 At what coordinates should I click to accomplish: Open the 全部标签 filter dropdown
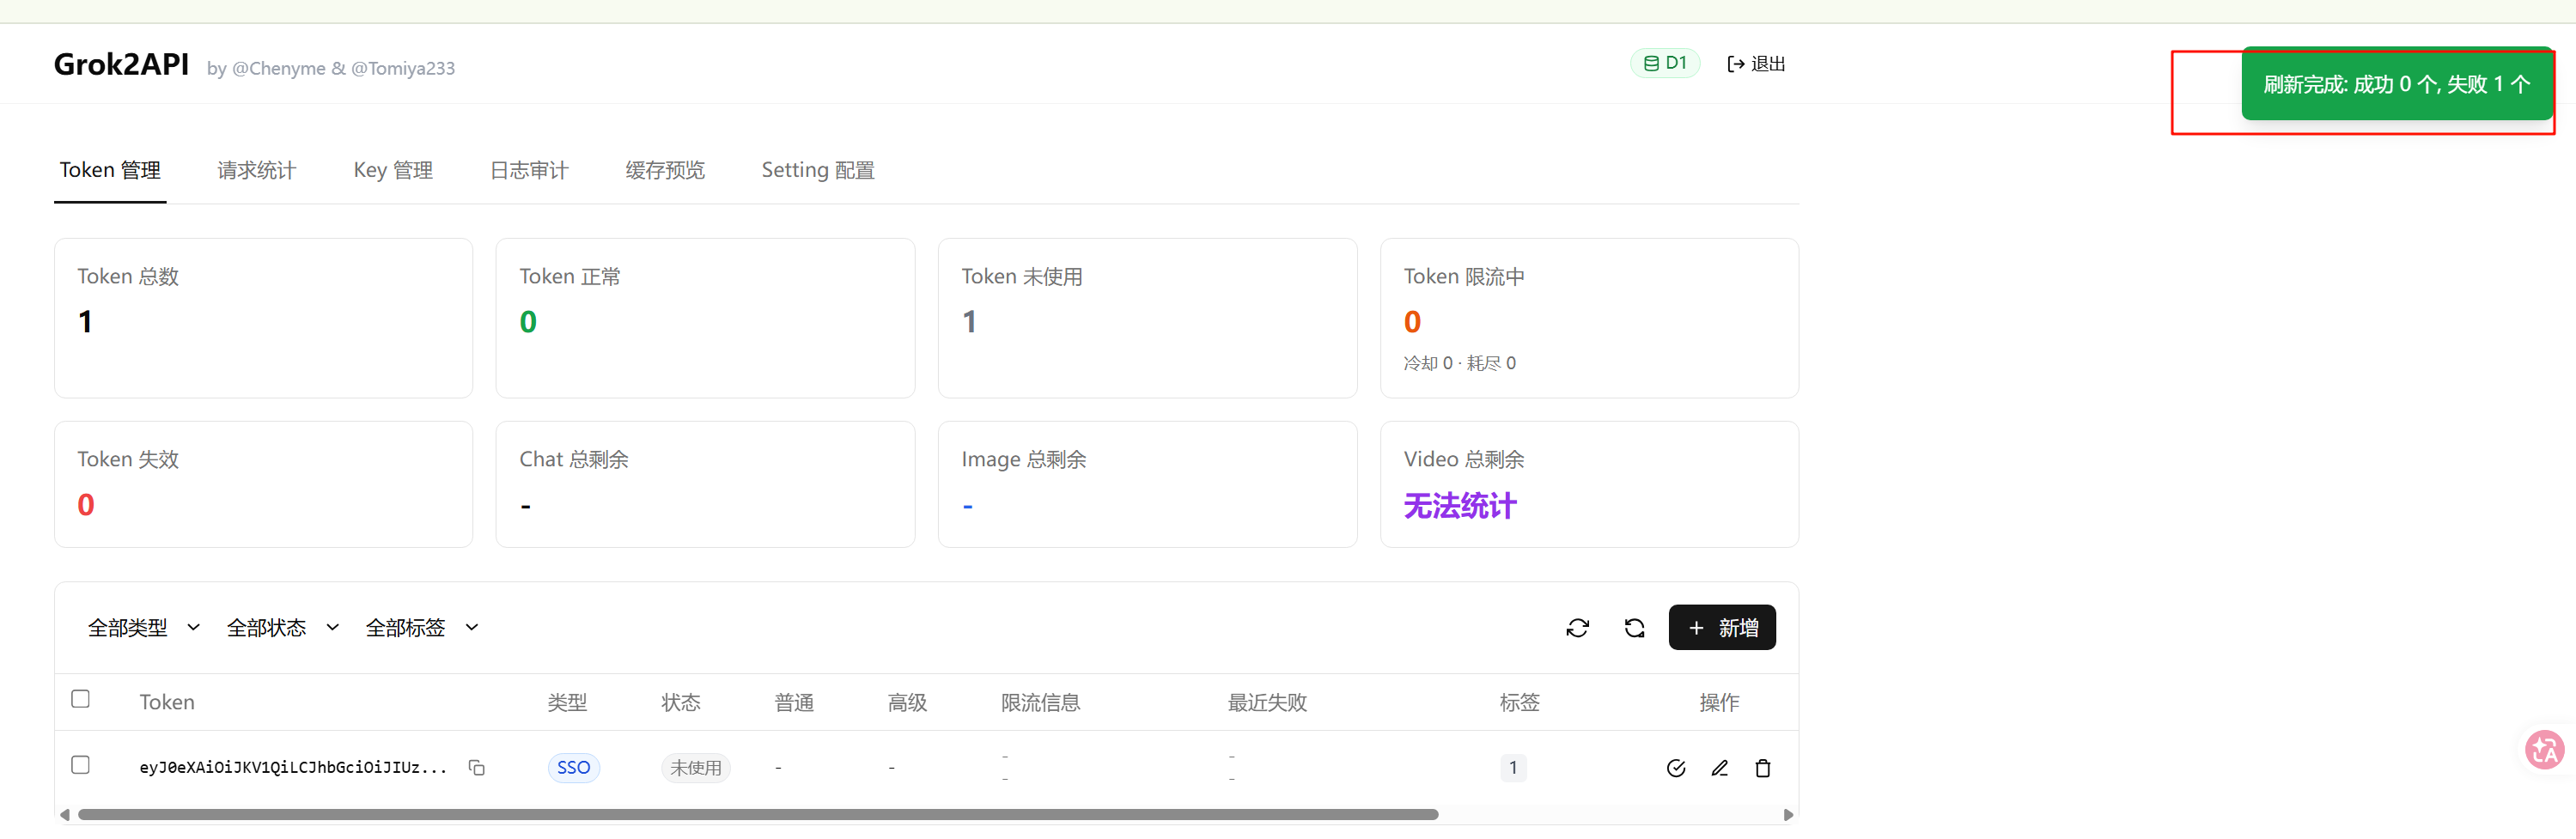[x=422, y=628]
